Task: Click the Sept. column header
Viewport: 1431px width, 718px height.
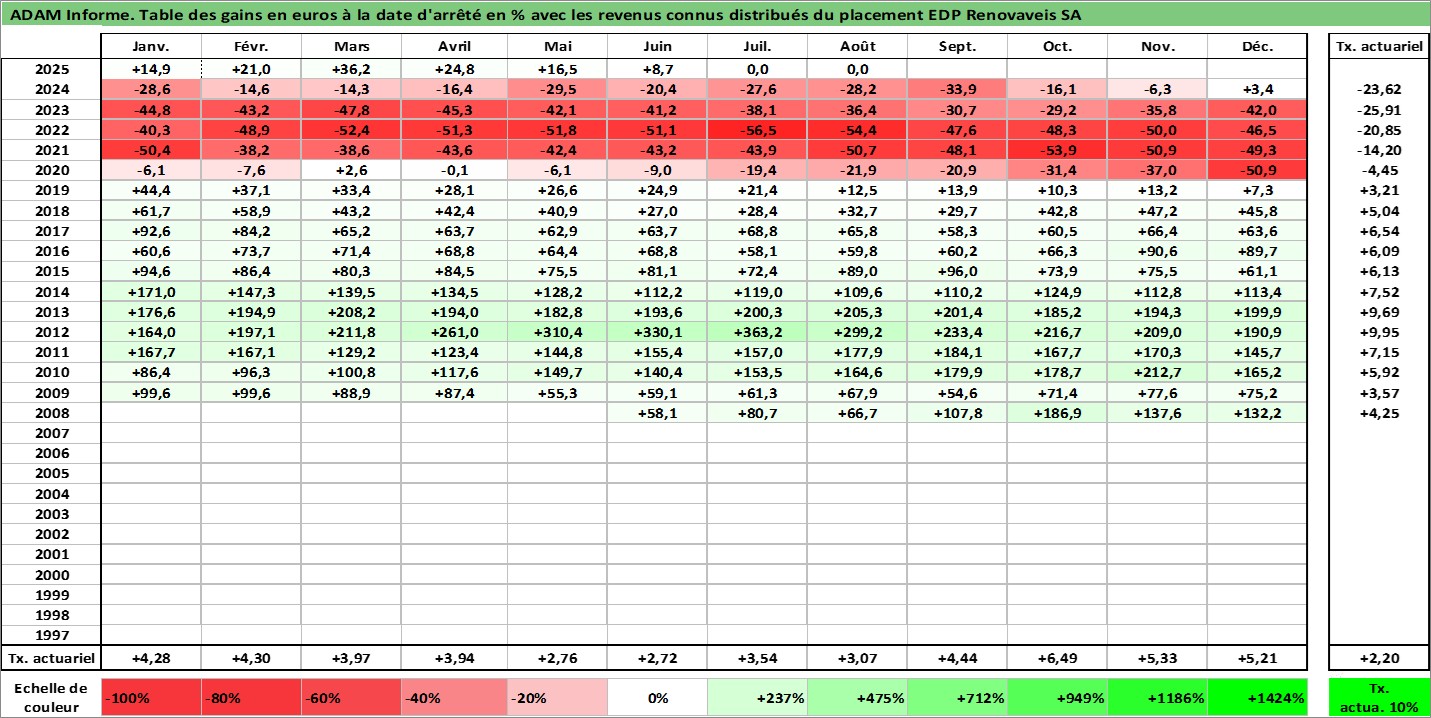Action: click(x=957, y=47)
